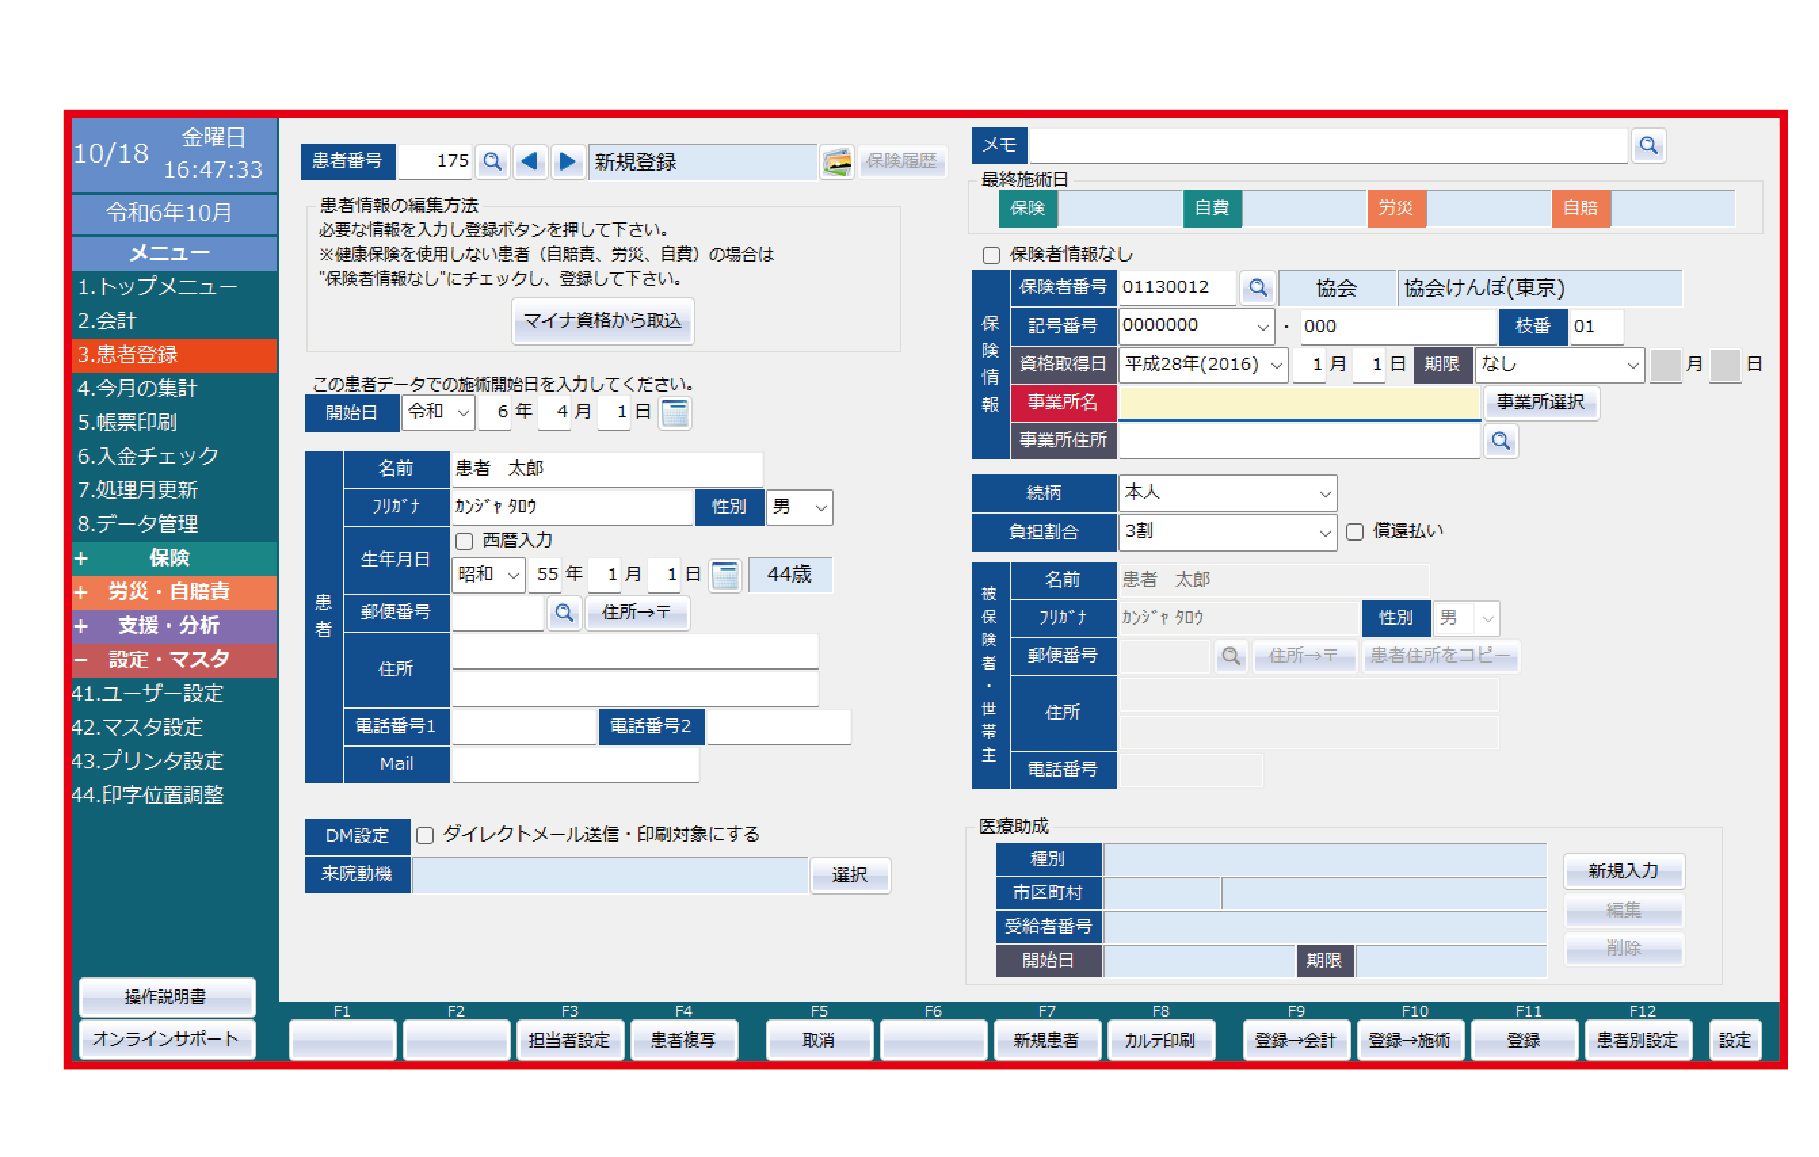This screenshot has width=1819, height=1157.
Task: Click the postal code lookup magnifier for 郵便番号
Action: coord(564,613)
